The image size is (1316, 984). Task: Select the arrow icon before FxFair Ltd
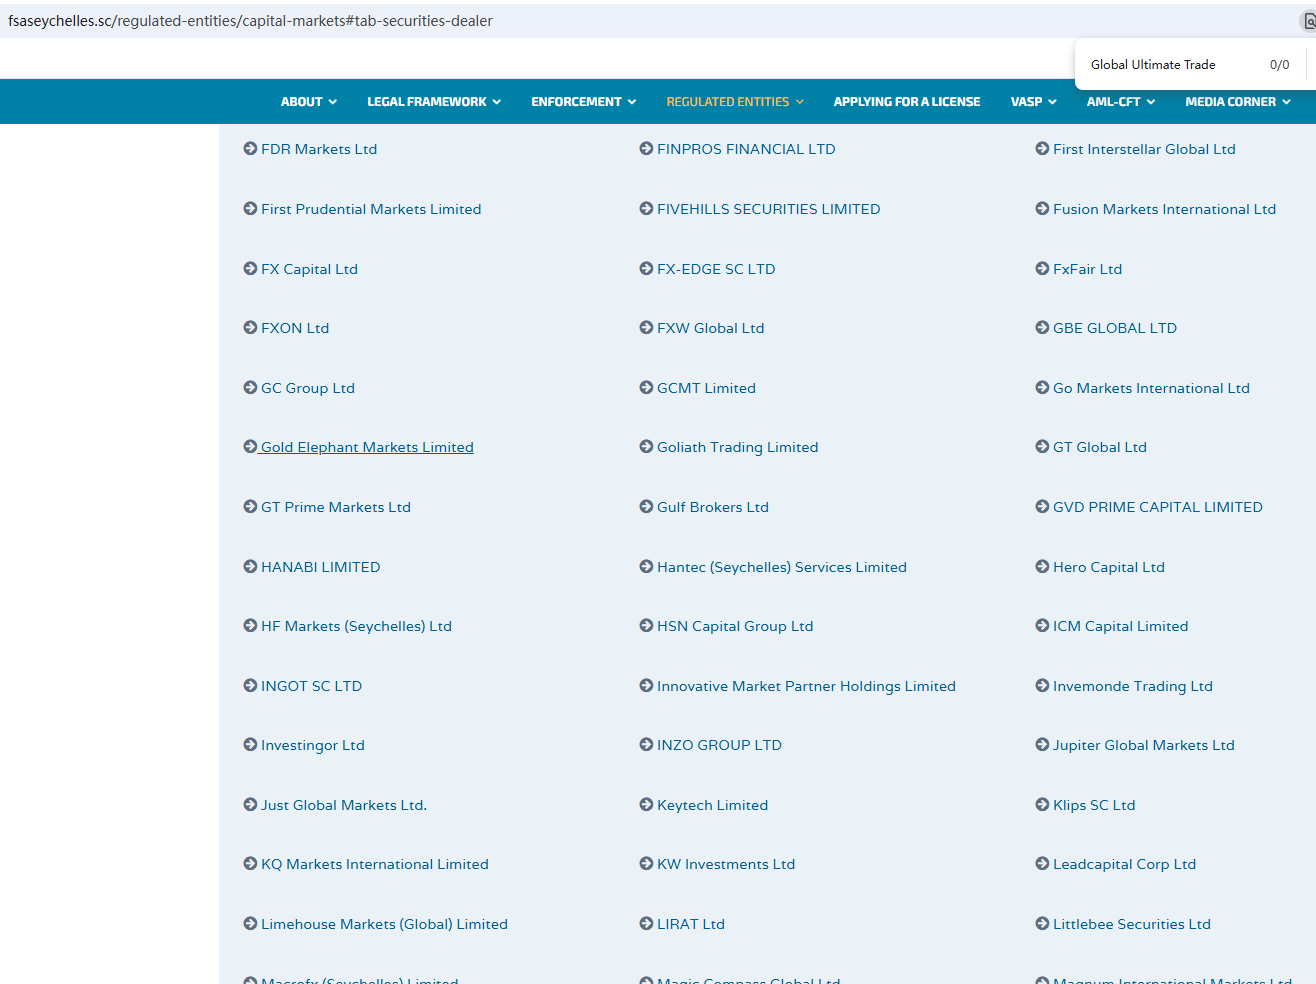tap(1042, 269)
